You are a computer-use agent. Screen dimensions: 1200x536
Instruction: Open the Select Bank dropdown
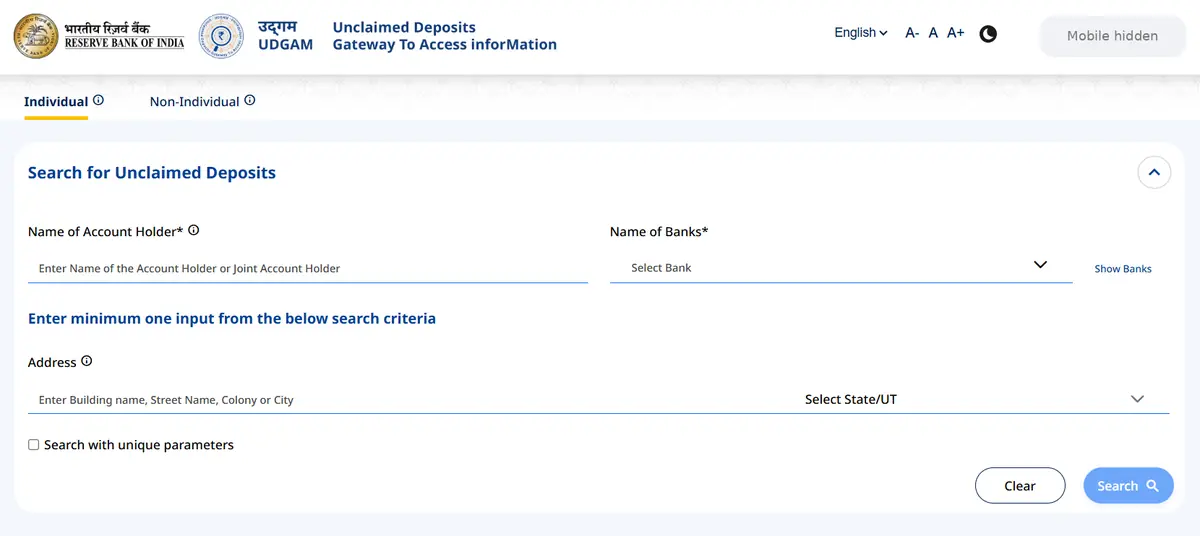tap(841, 267)
